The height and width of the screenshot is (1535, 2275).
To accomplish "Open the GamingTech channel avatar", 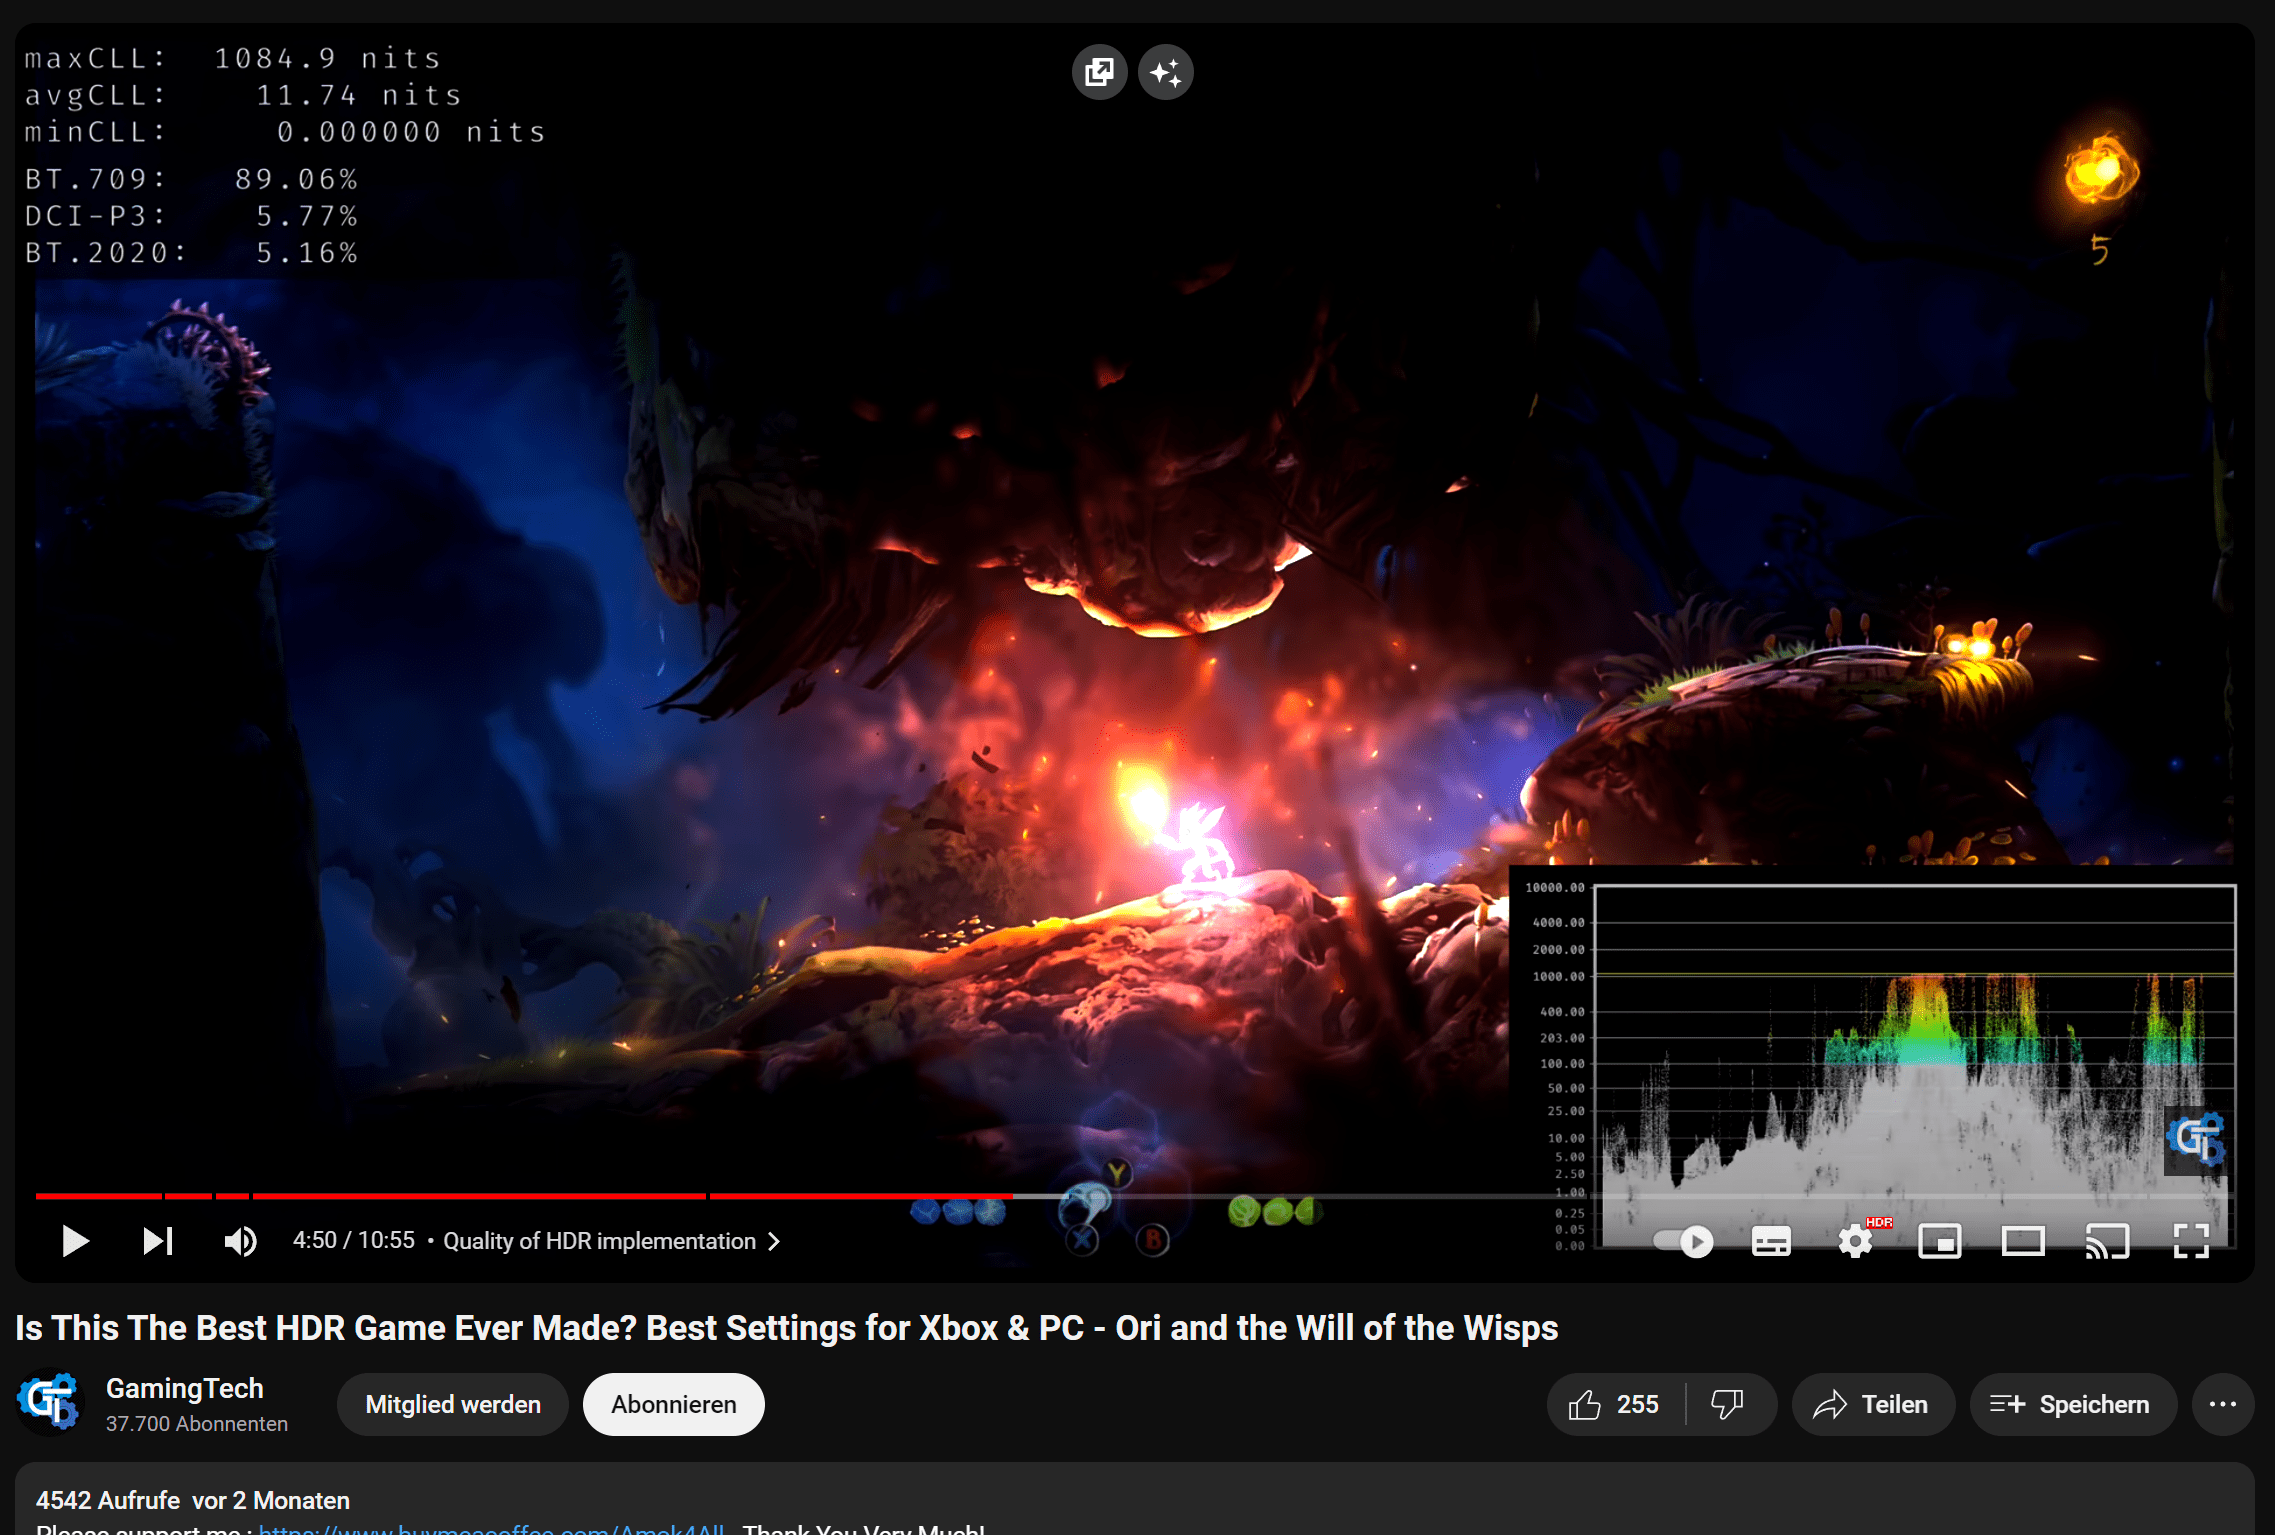I will click(48, 1402).
